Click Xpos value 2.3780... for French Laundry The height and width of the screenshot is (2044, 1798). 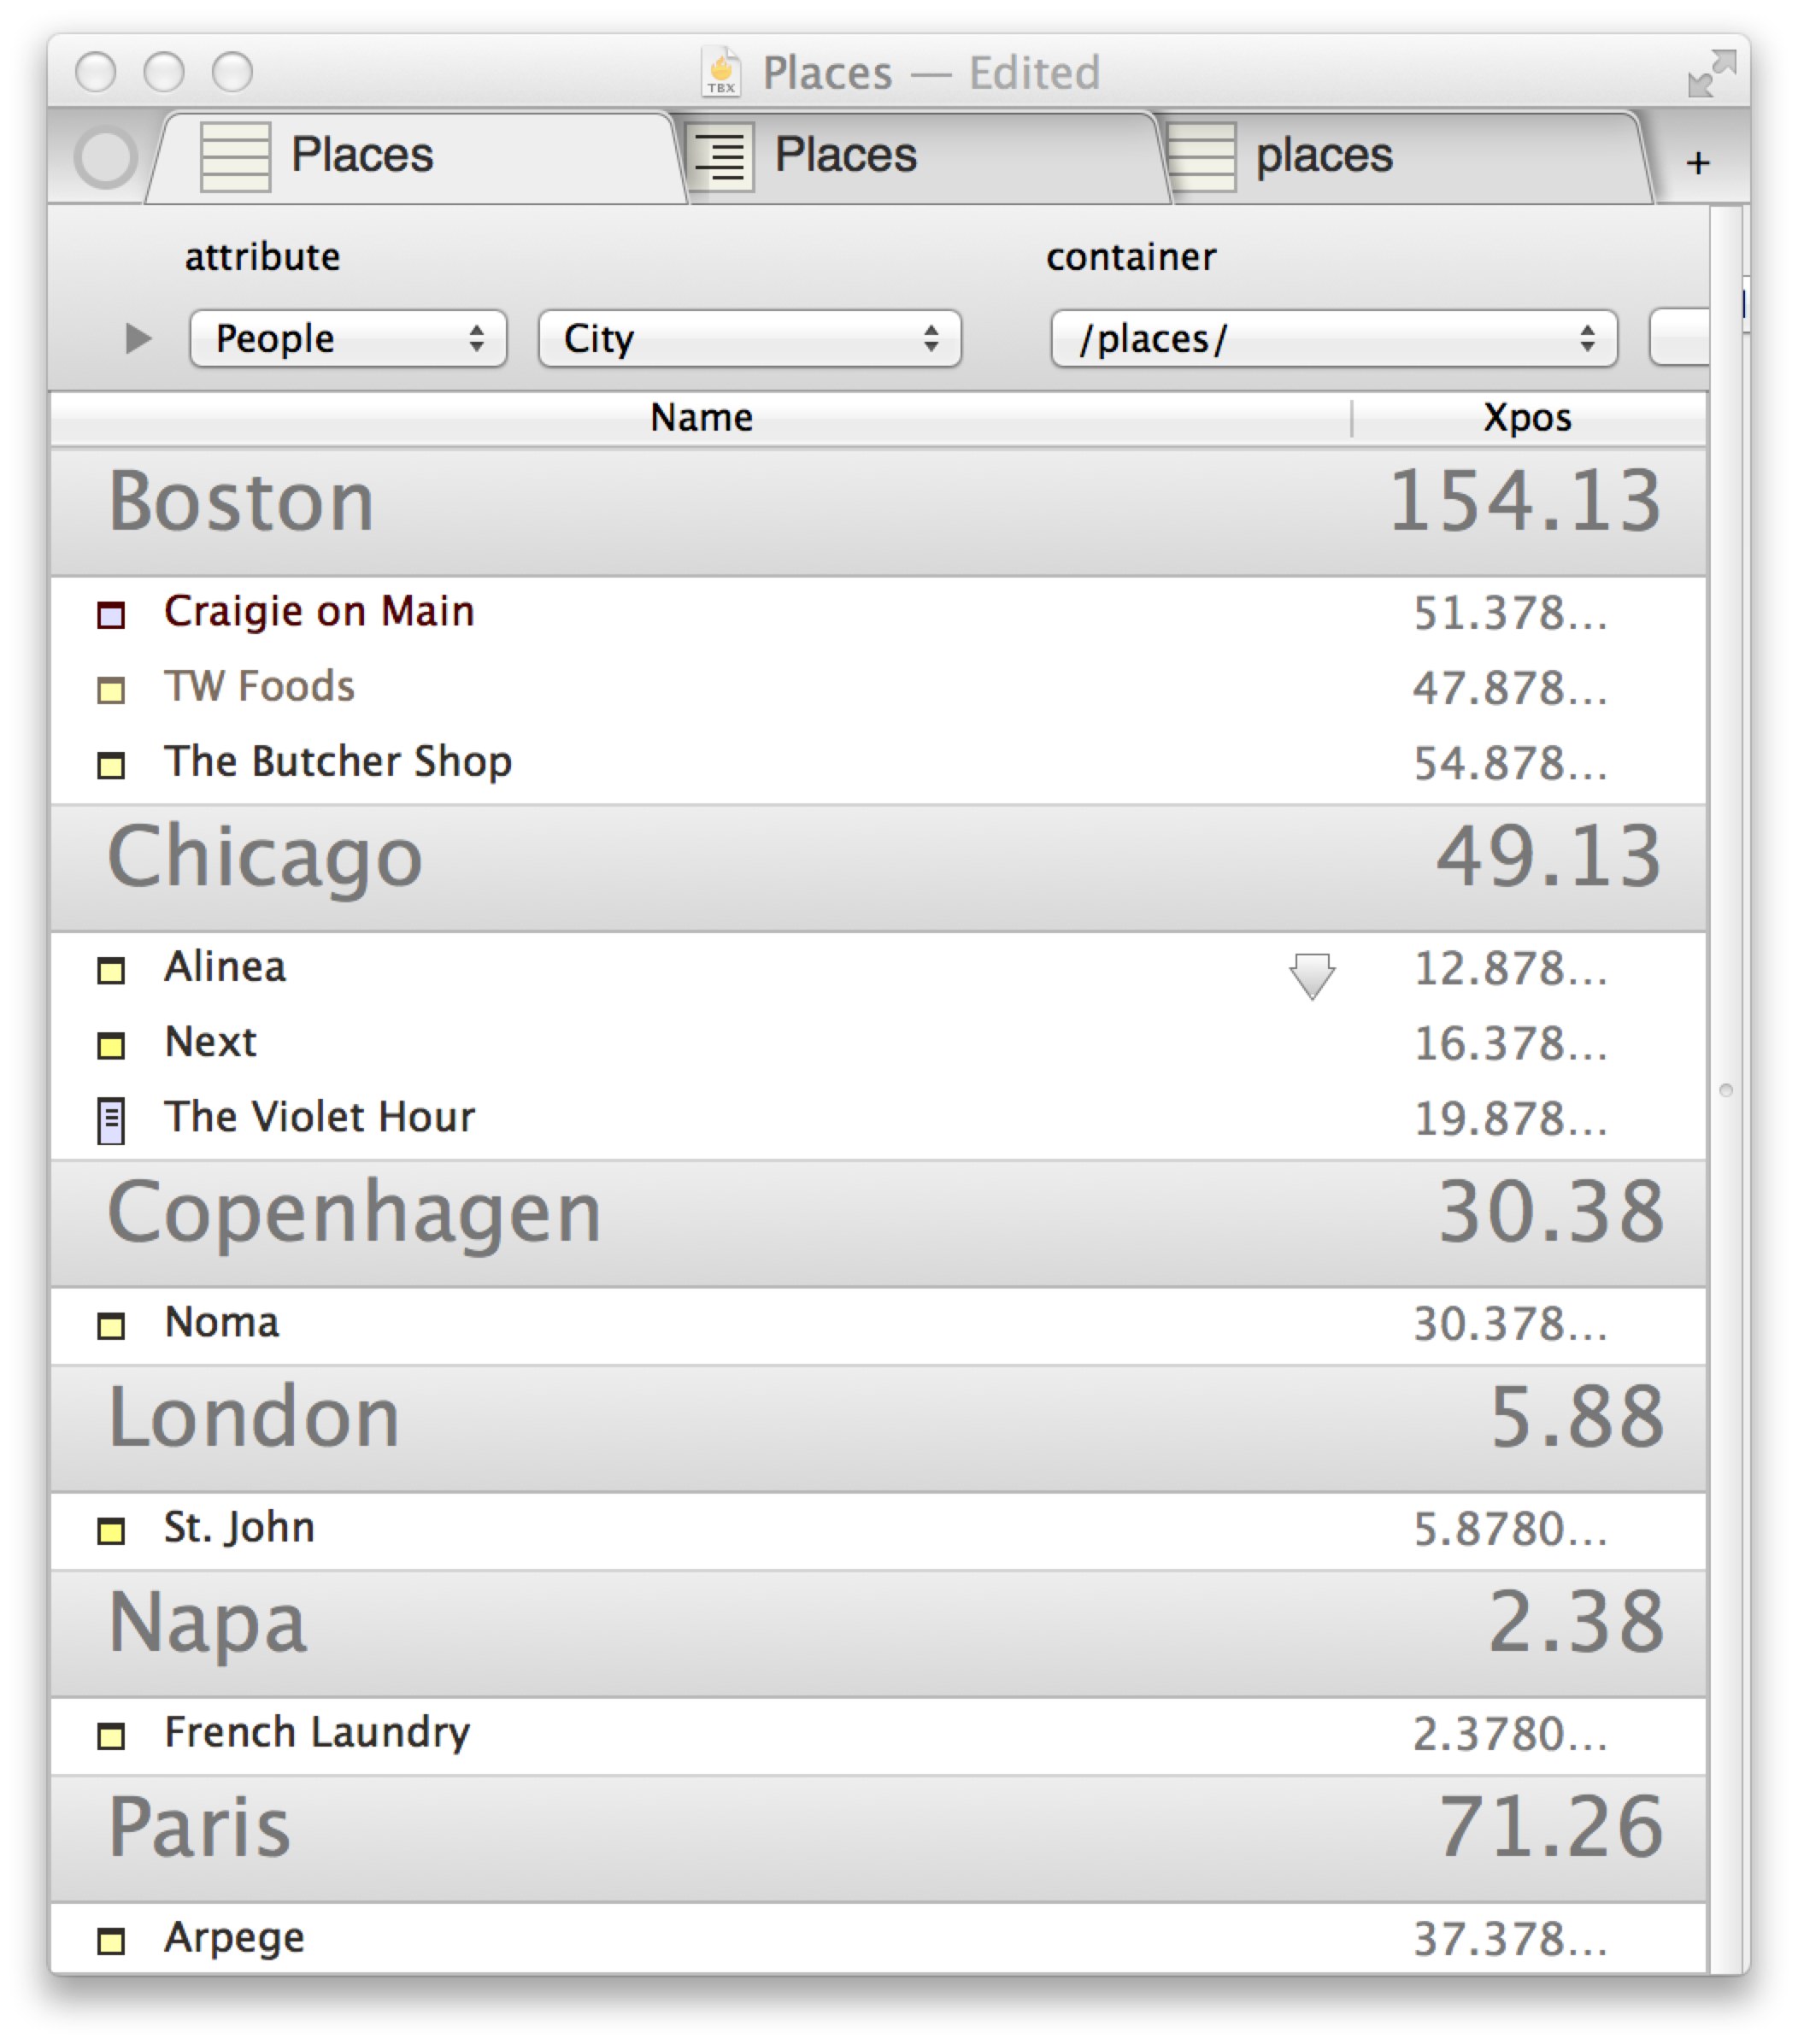coord(1510,1735)
